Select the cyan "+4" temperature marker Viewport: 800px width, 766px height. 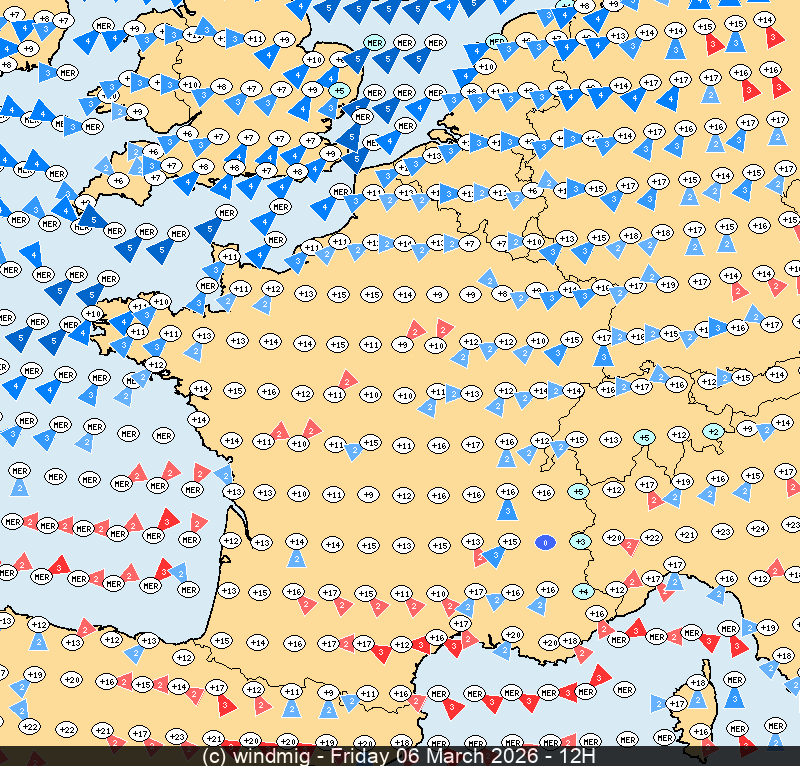[584, 591]
